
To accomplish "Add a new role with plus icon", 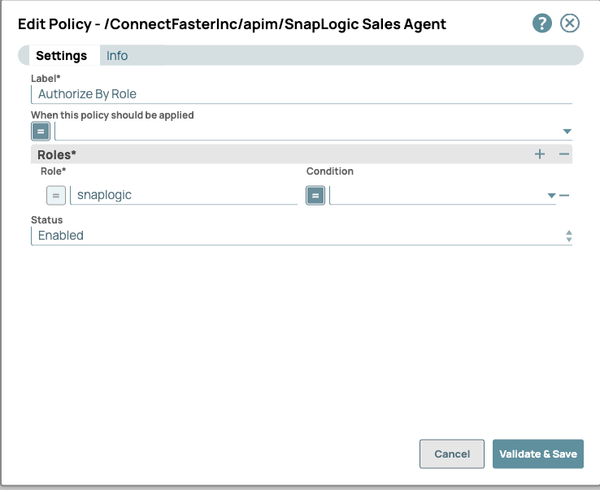I will pos(540,154).
